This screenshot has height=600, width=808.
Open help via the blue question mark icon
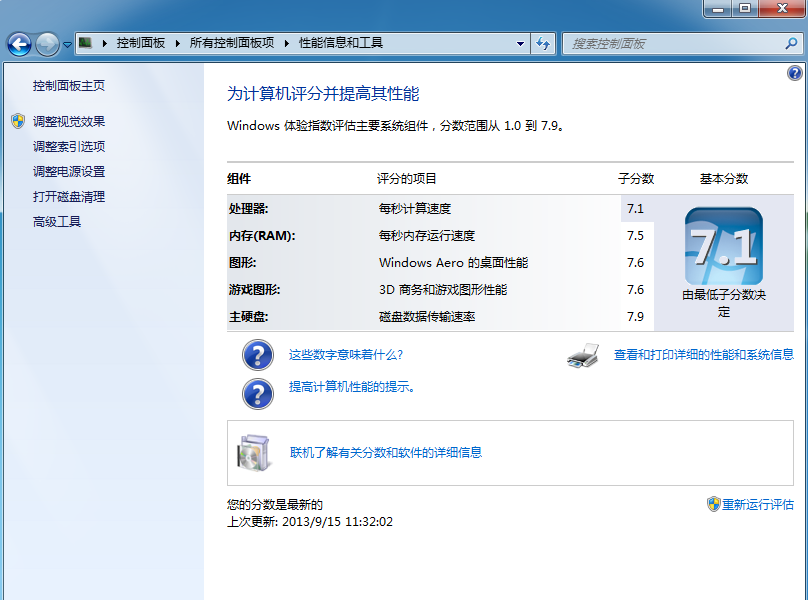[x=794, y=73]
